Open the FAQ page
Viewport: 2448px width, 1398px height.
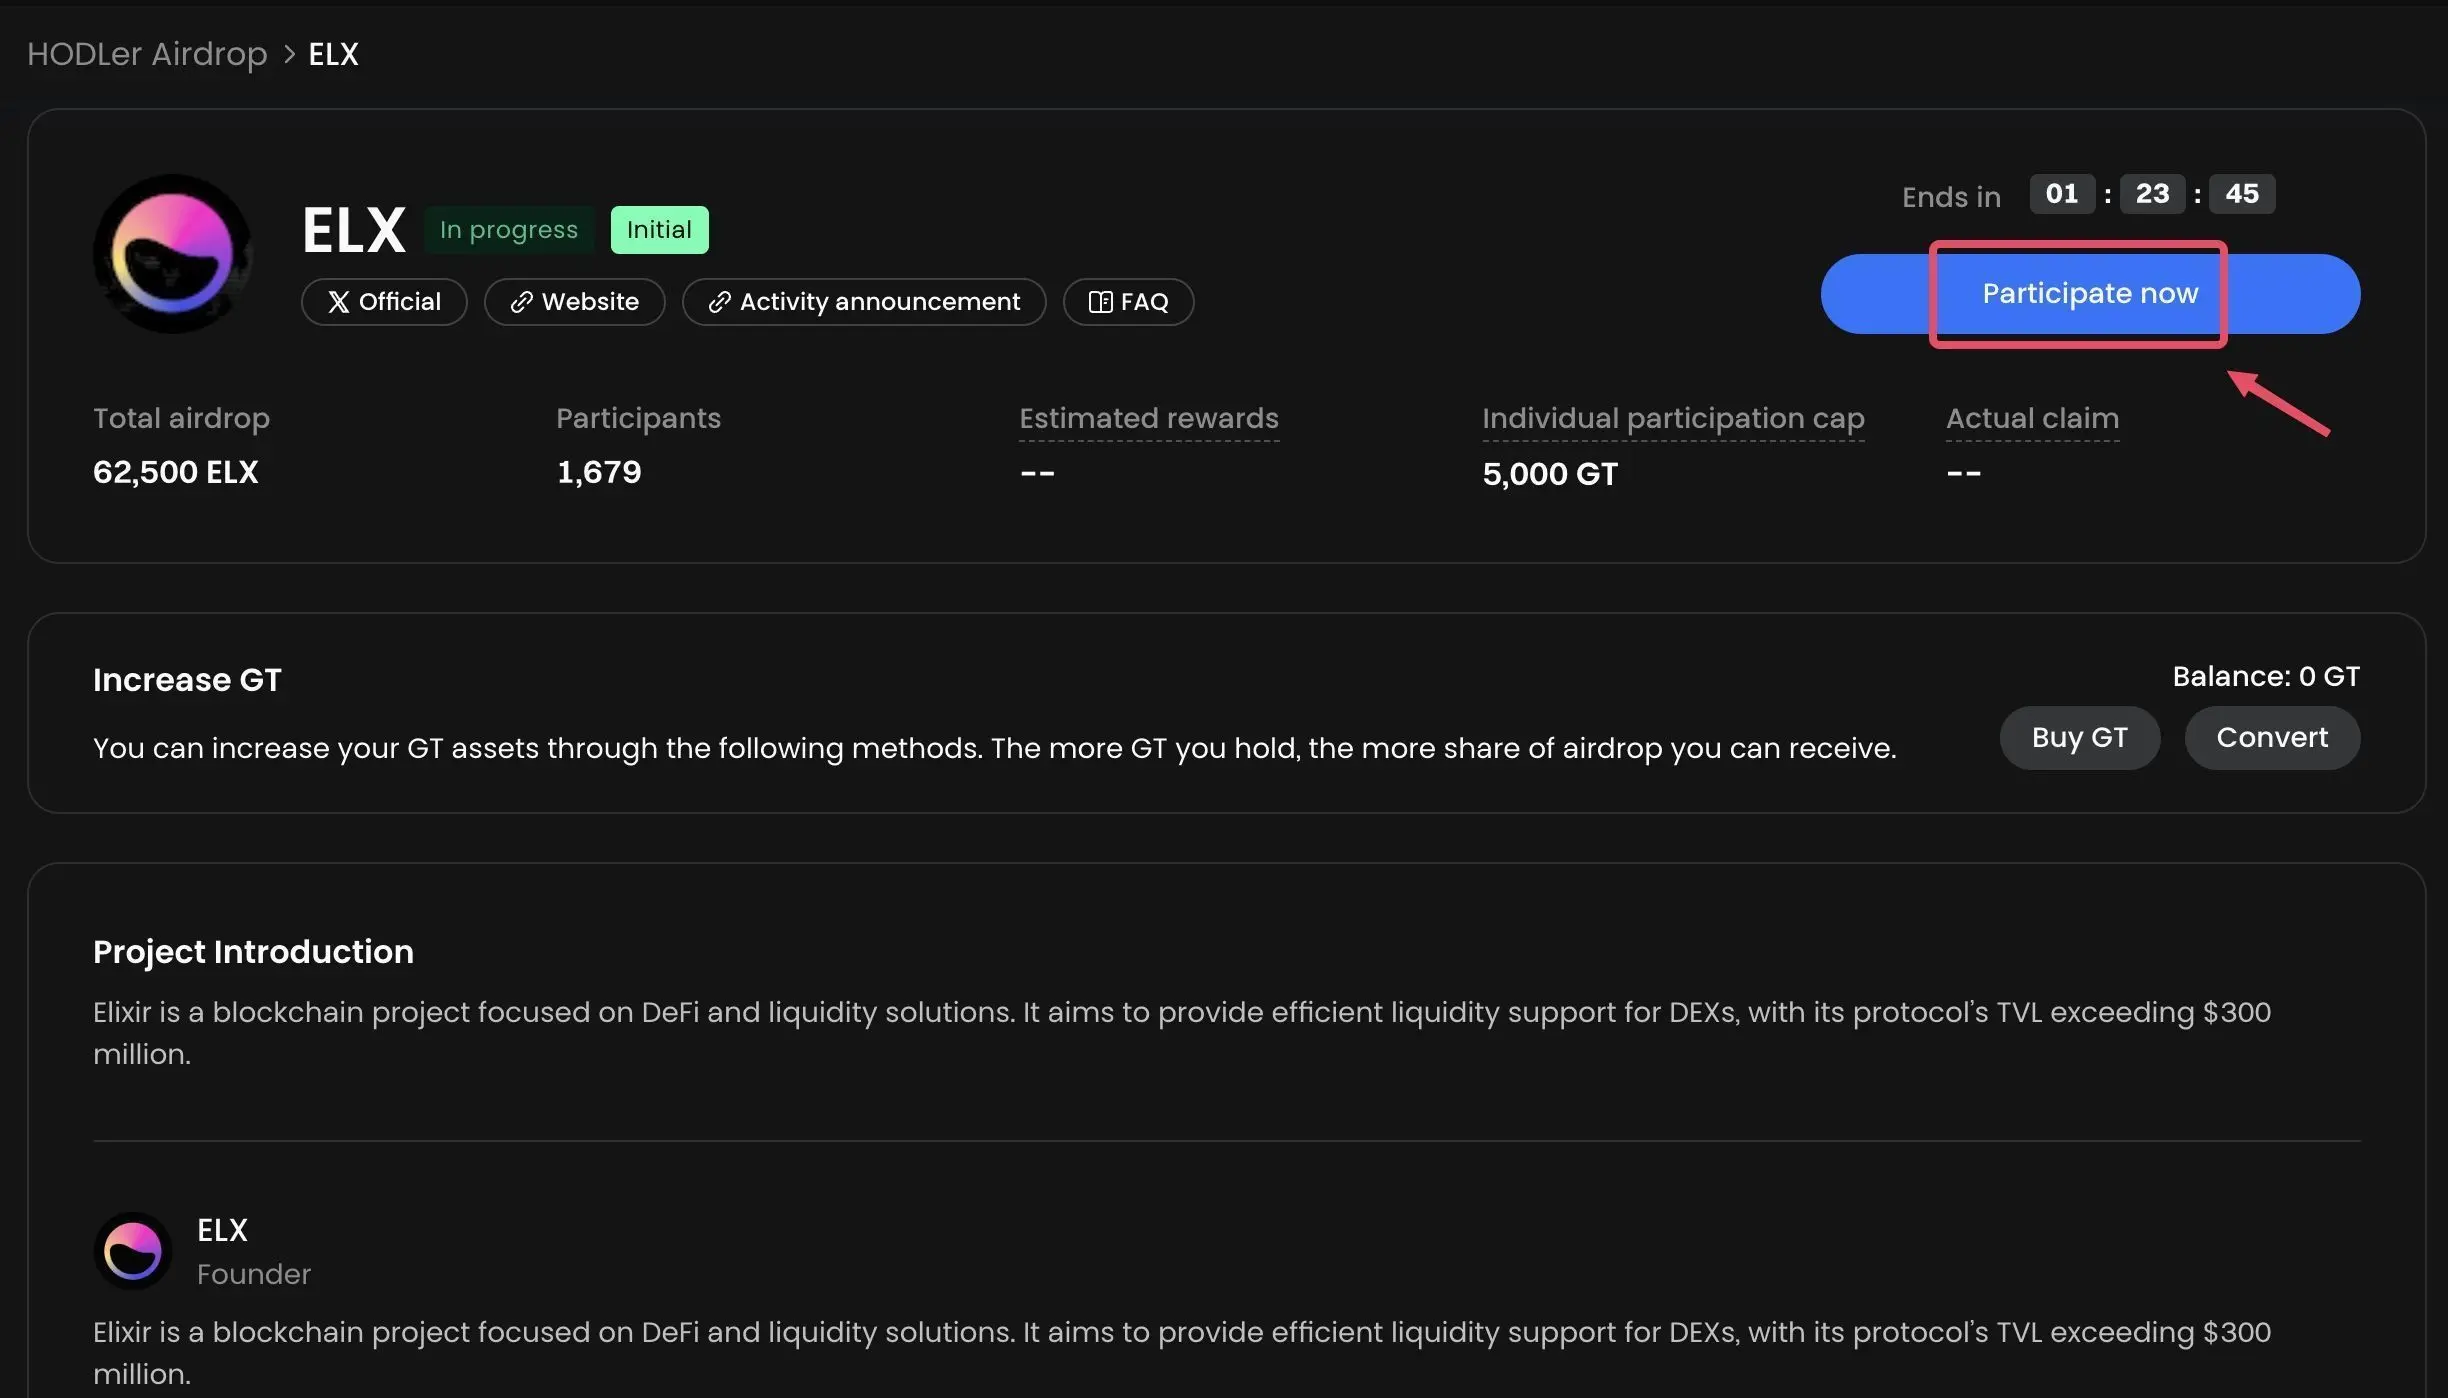(x=1143, y=302)
